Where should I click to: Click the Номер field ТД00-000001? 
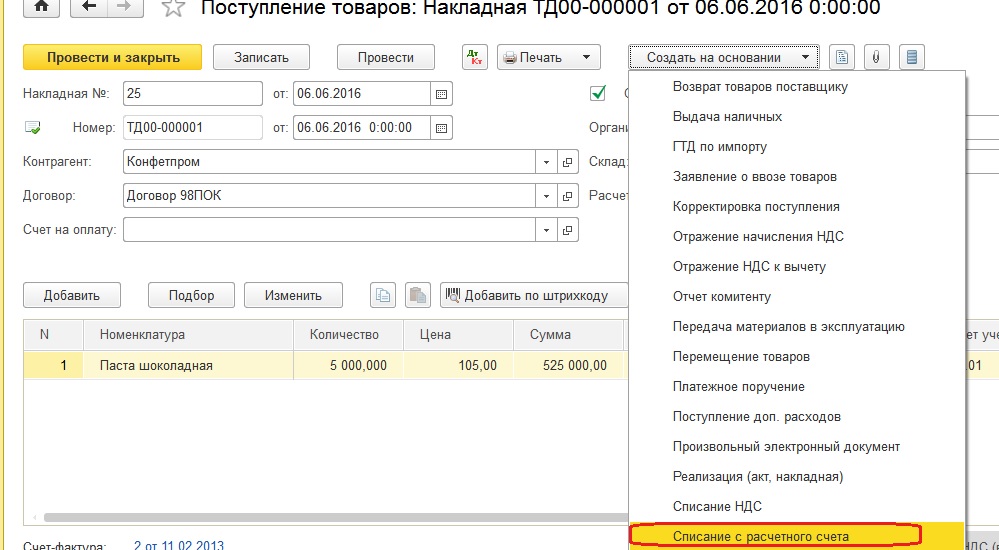coord(192,127)
